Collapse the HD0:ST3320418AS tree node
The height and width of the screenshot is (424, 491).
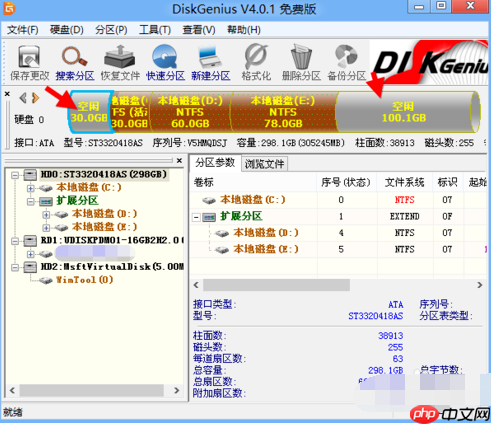pos(15,175)
